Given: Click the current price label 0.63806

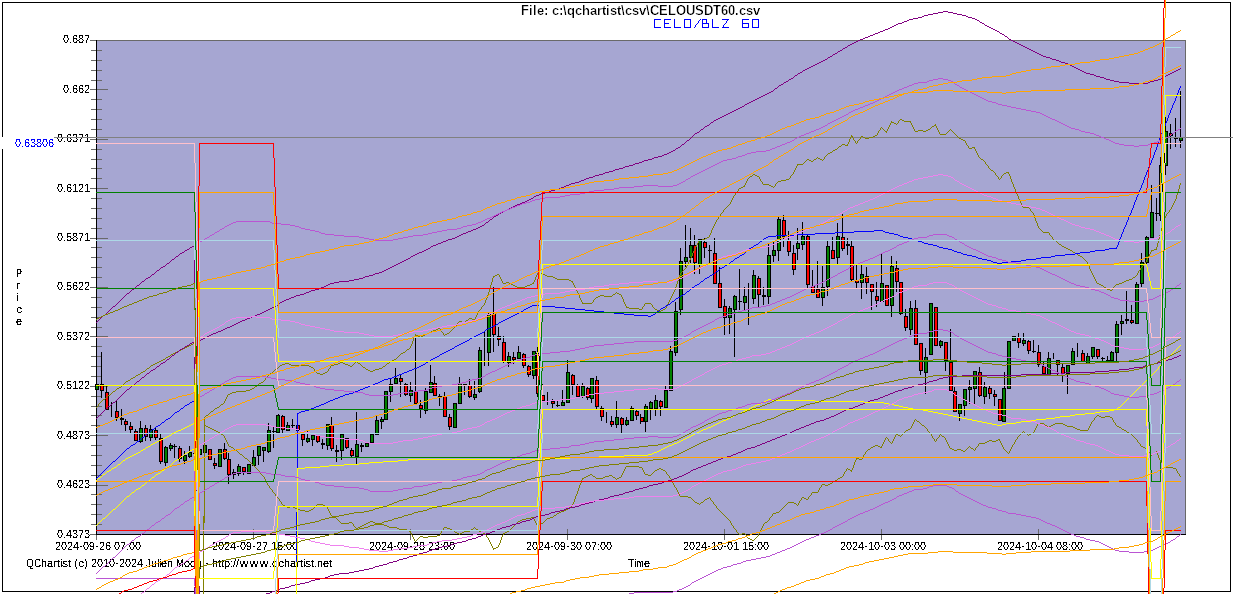Looking at the screenshot, I should [x=34, y=143].
